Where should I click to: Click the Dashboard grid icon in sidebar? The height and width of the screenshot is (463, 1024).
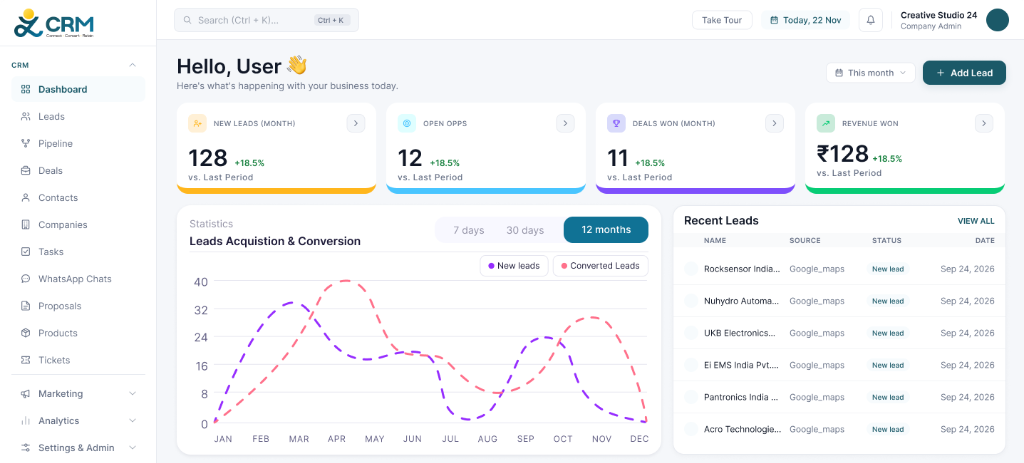(25, 89)
